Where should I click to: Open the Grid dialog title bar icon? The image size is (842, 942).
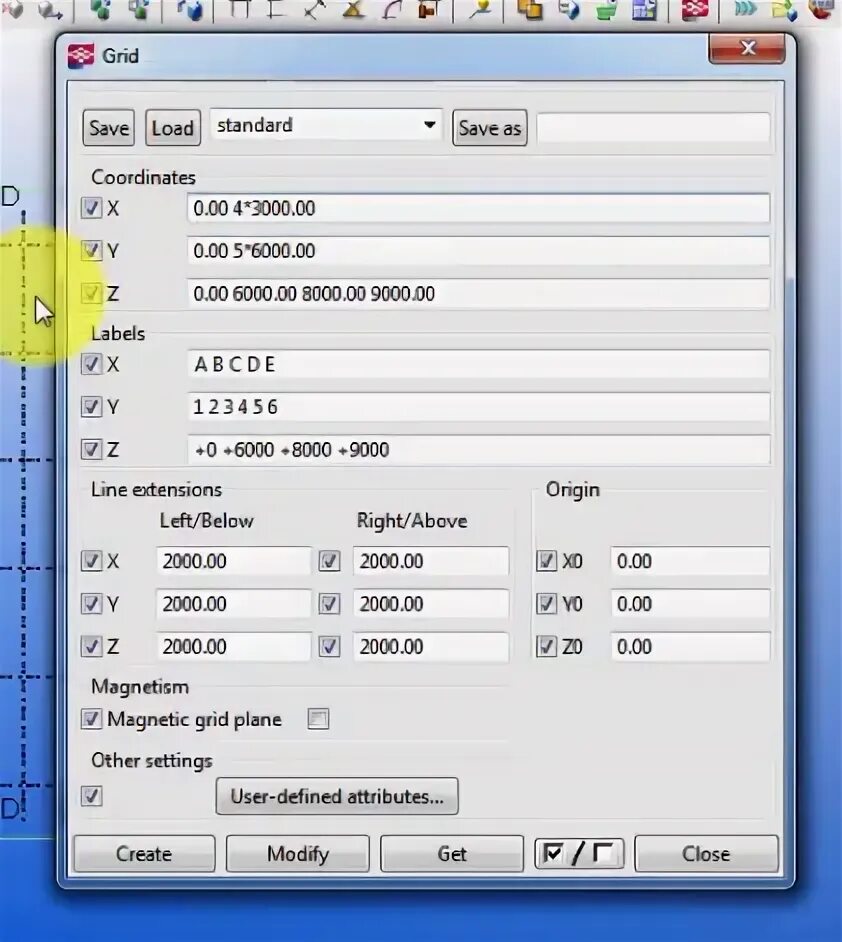81,56
